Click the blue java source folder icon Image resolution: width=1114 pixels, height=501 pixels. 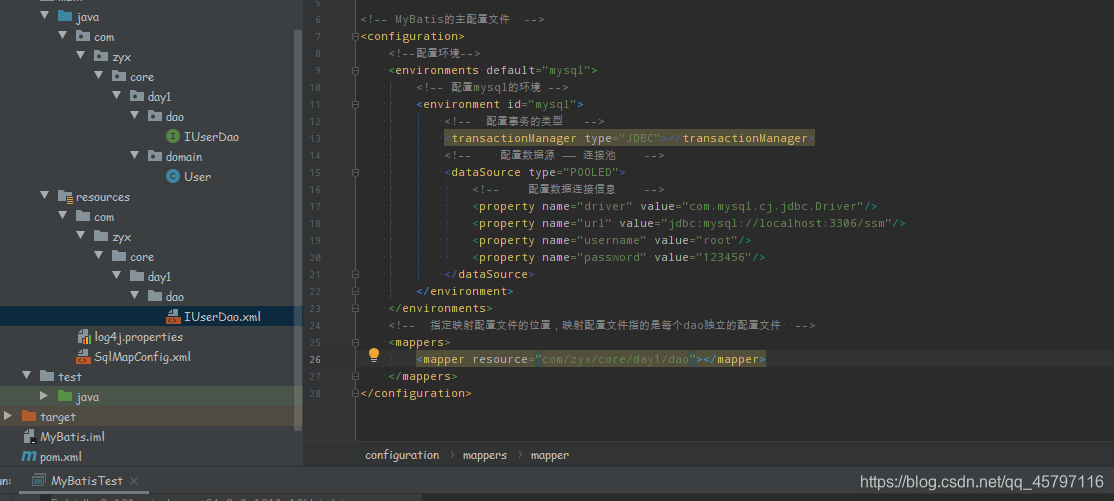coord(65,16)
